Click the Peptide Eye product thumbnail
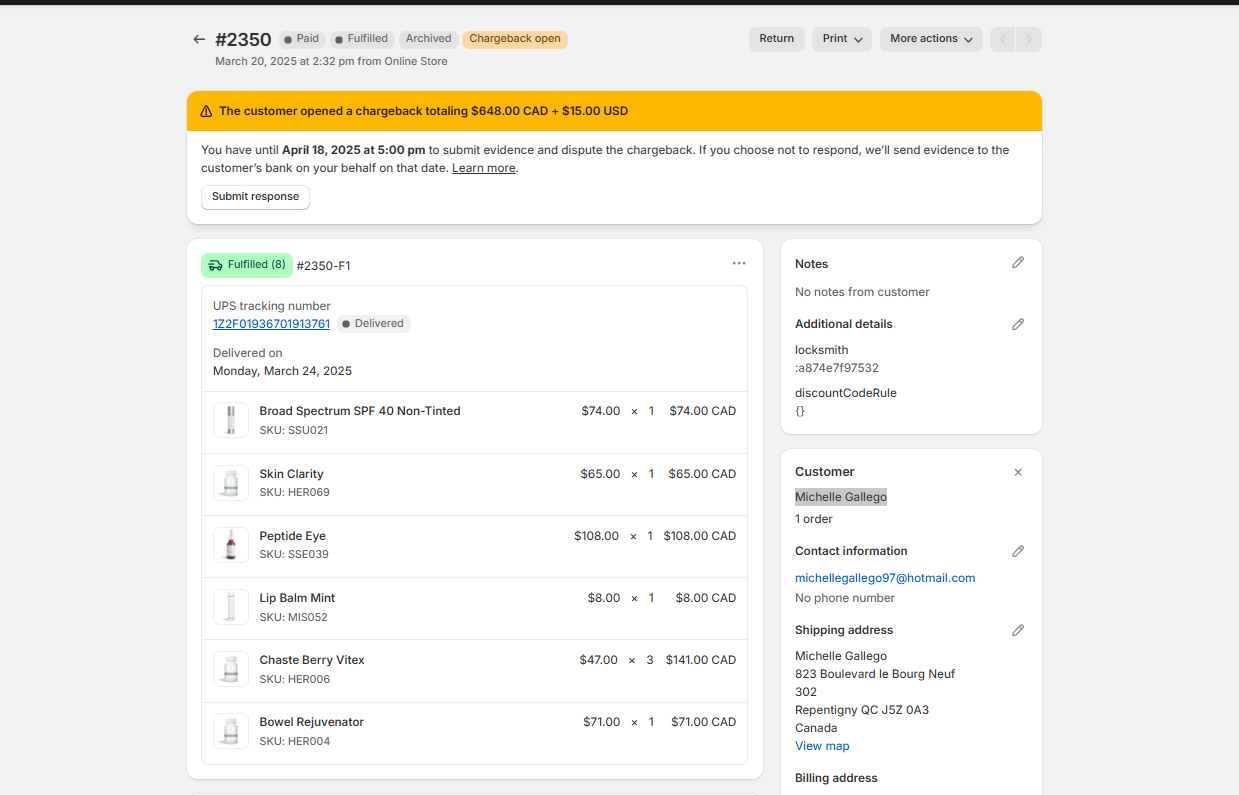 coord(231,545)
